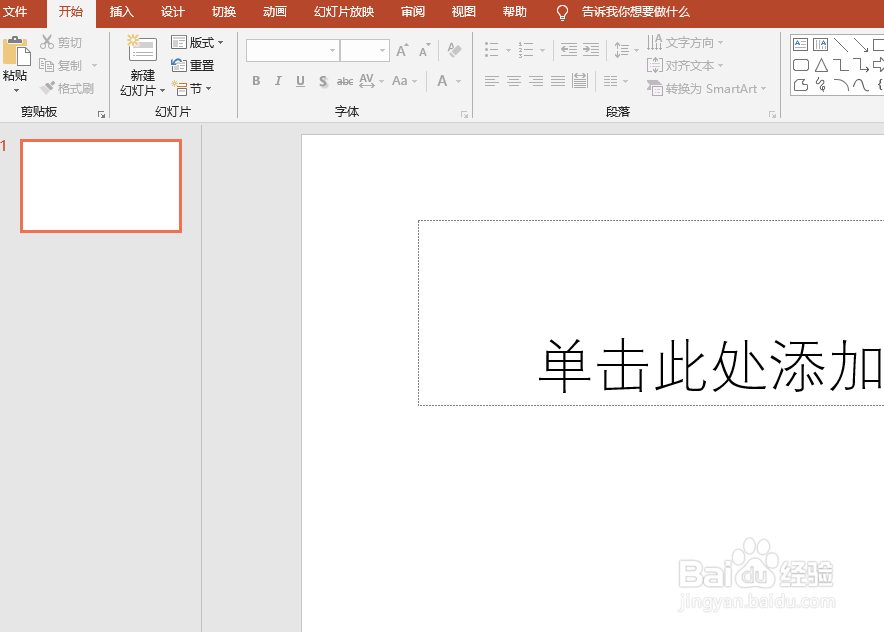Open the Font (字体) dialog launcher

pos(465,114)
